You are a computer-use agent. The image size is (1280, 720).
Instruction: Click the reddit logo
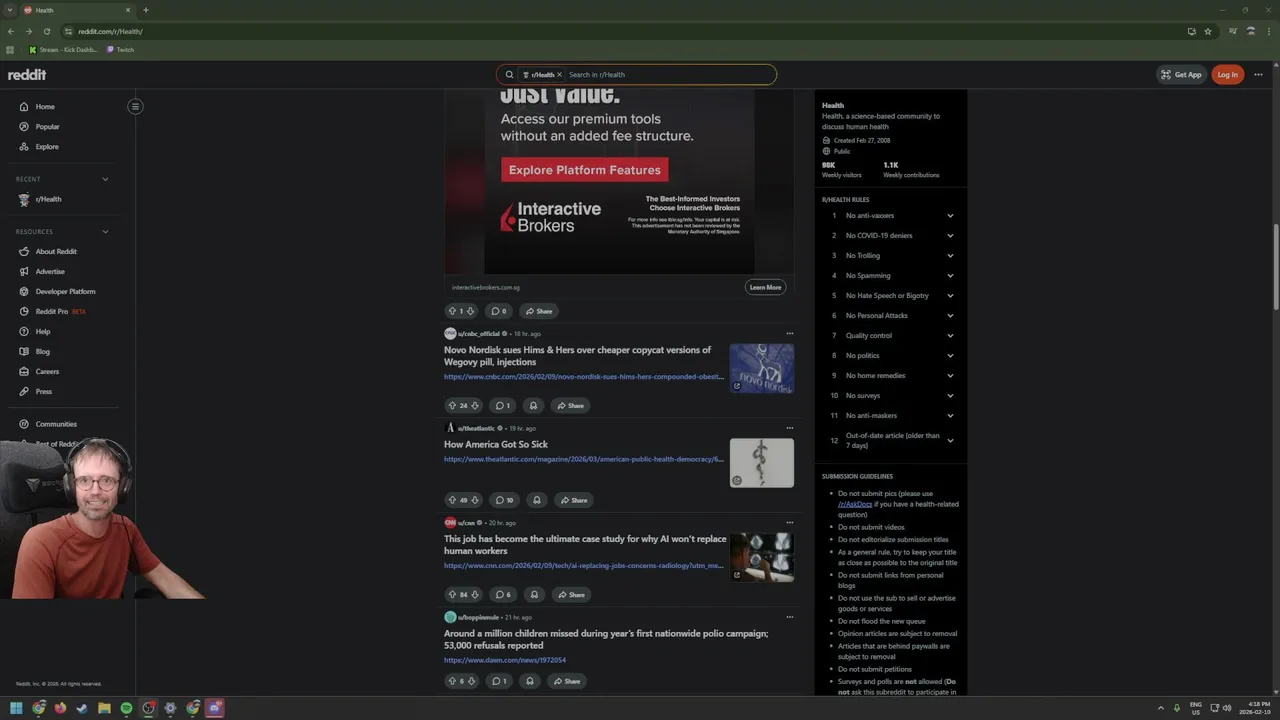pos(27,75)
